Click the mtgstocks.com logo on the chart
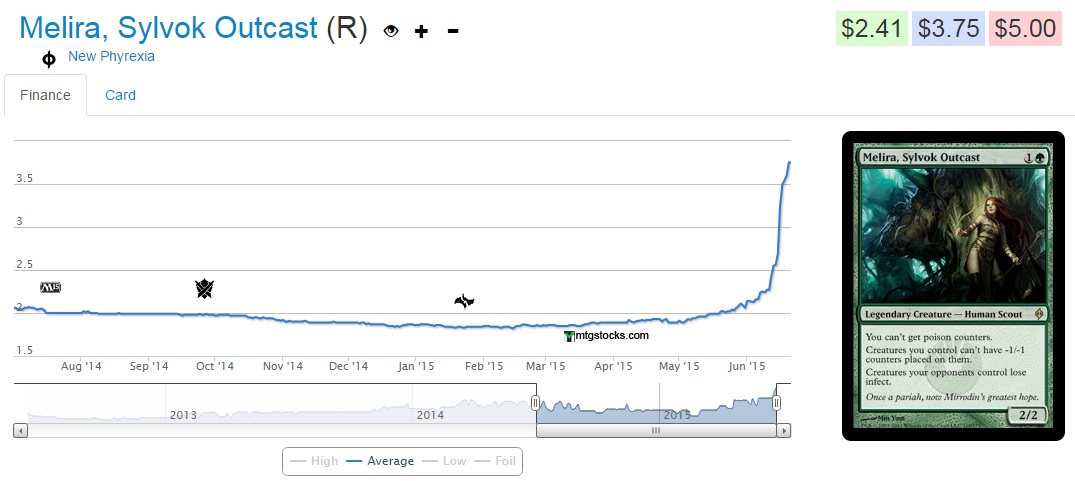1075x481 pixels. pyautogui.click(x=606, y=336)
